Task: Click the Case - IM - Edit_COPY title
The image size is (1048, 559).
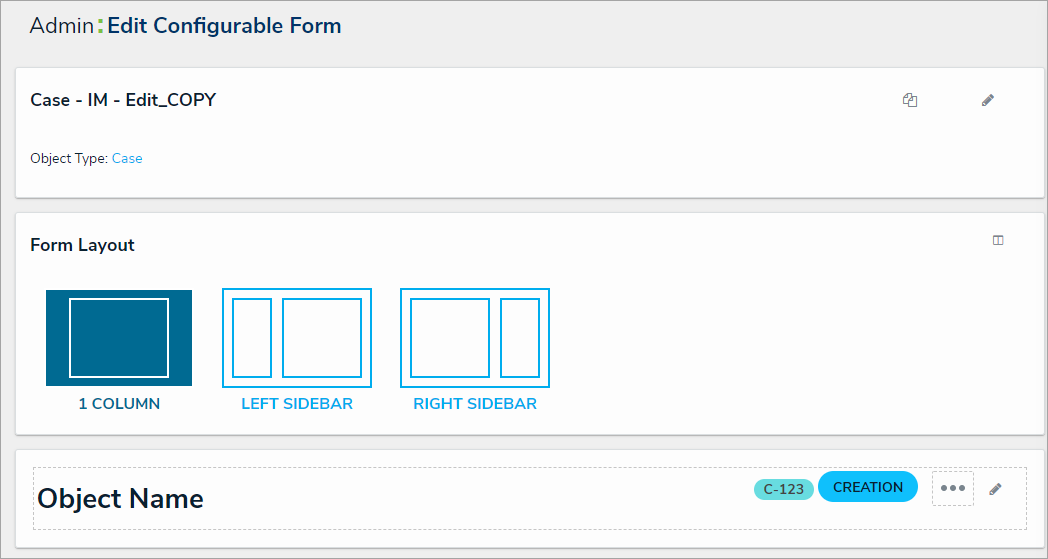Action: [123, 100]
